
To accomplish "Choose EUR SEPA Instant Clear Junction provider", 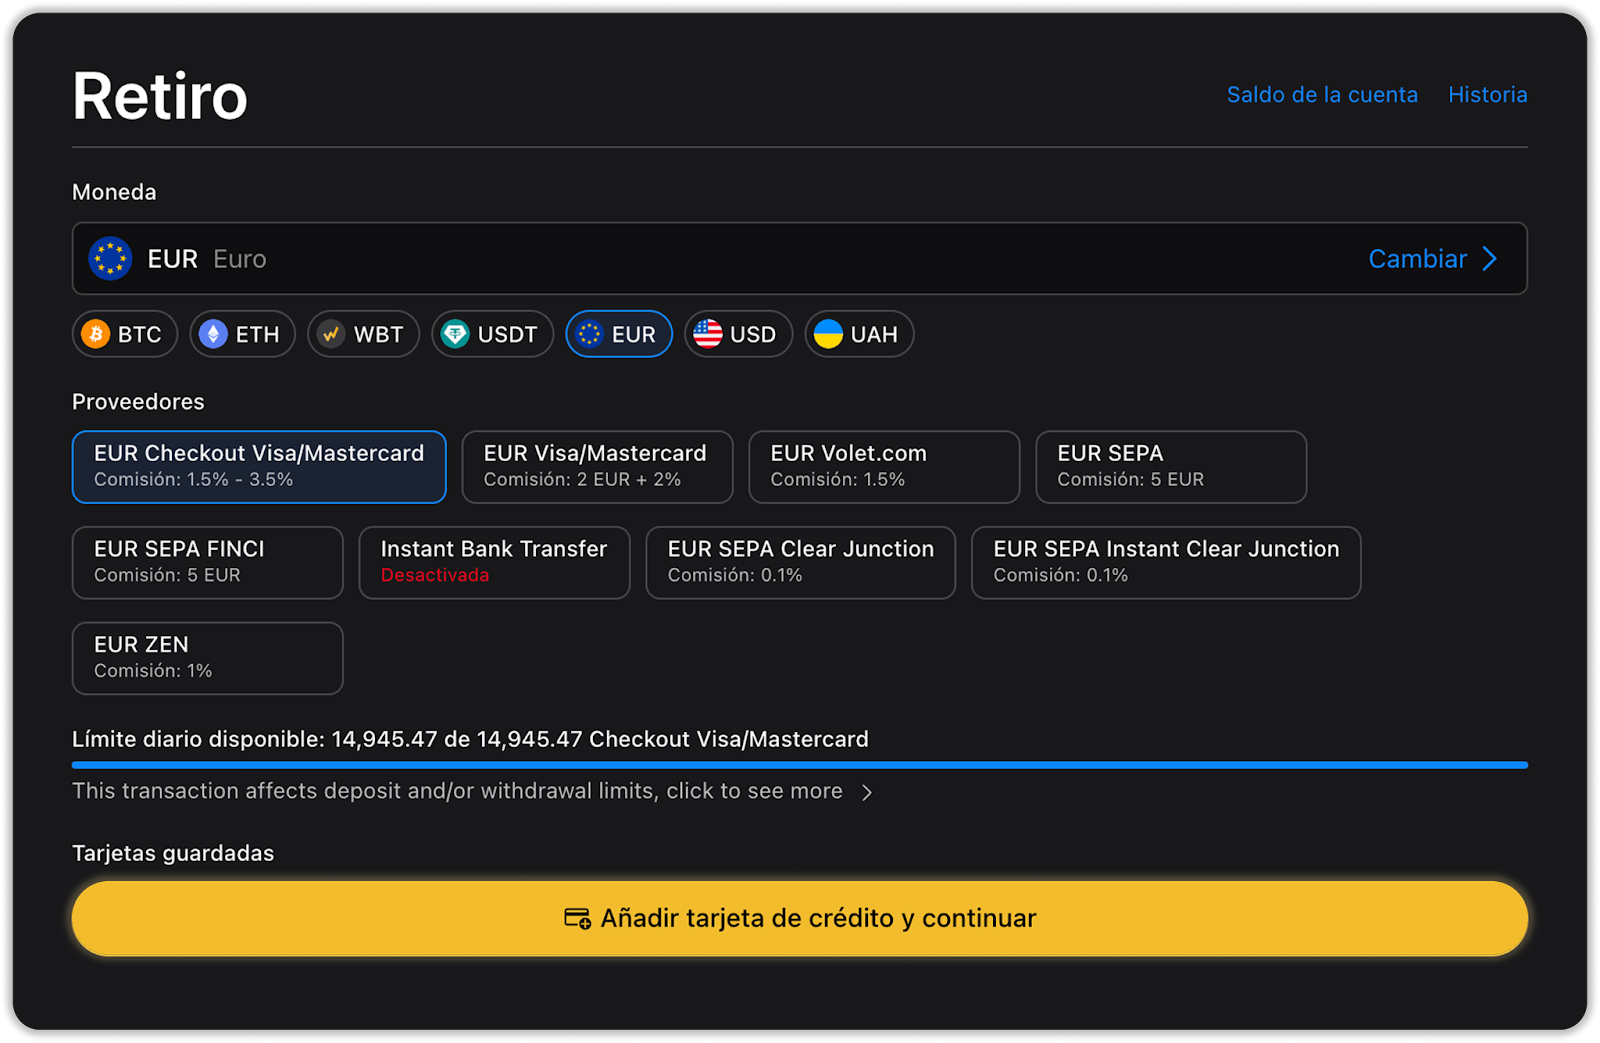I will coord(1165,562).
